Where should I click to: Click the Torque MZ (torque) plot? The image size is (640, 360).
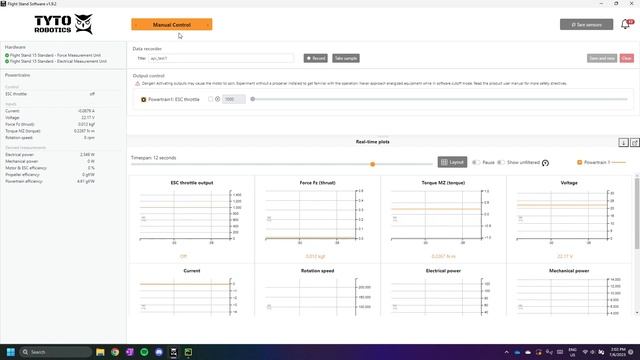point(443,219)
